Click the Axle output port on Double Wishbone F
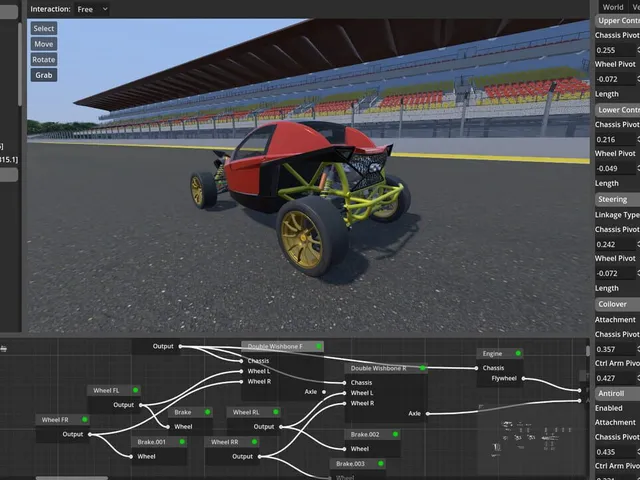Viewport: 640px width, 480px height. point(324,392)
